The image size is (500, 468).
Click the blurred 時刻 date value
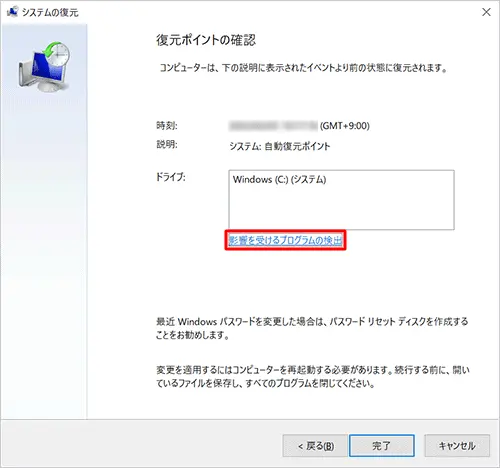(x=273, y=126)
